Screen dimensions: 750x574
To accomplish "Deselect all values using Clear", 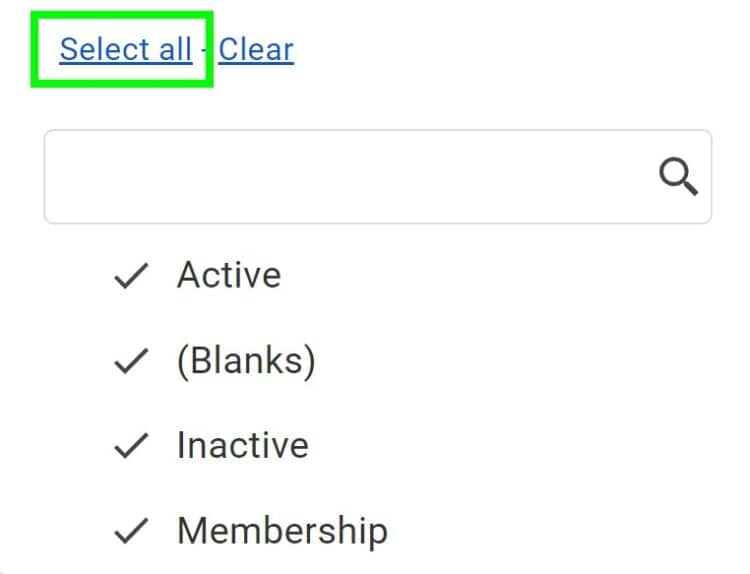I will point(256,49).
